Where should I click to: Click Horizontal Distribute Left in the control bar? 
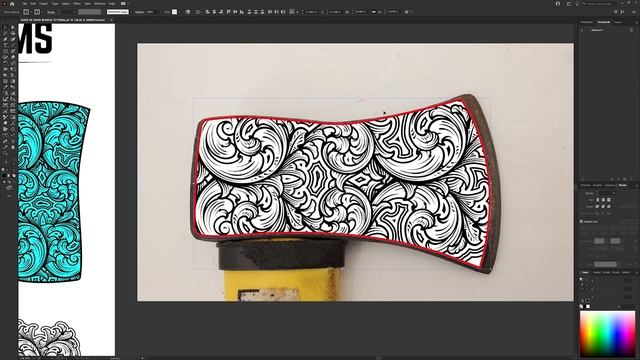pos(270,12)
